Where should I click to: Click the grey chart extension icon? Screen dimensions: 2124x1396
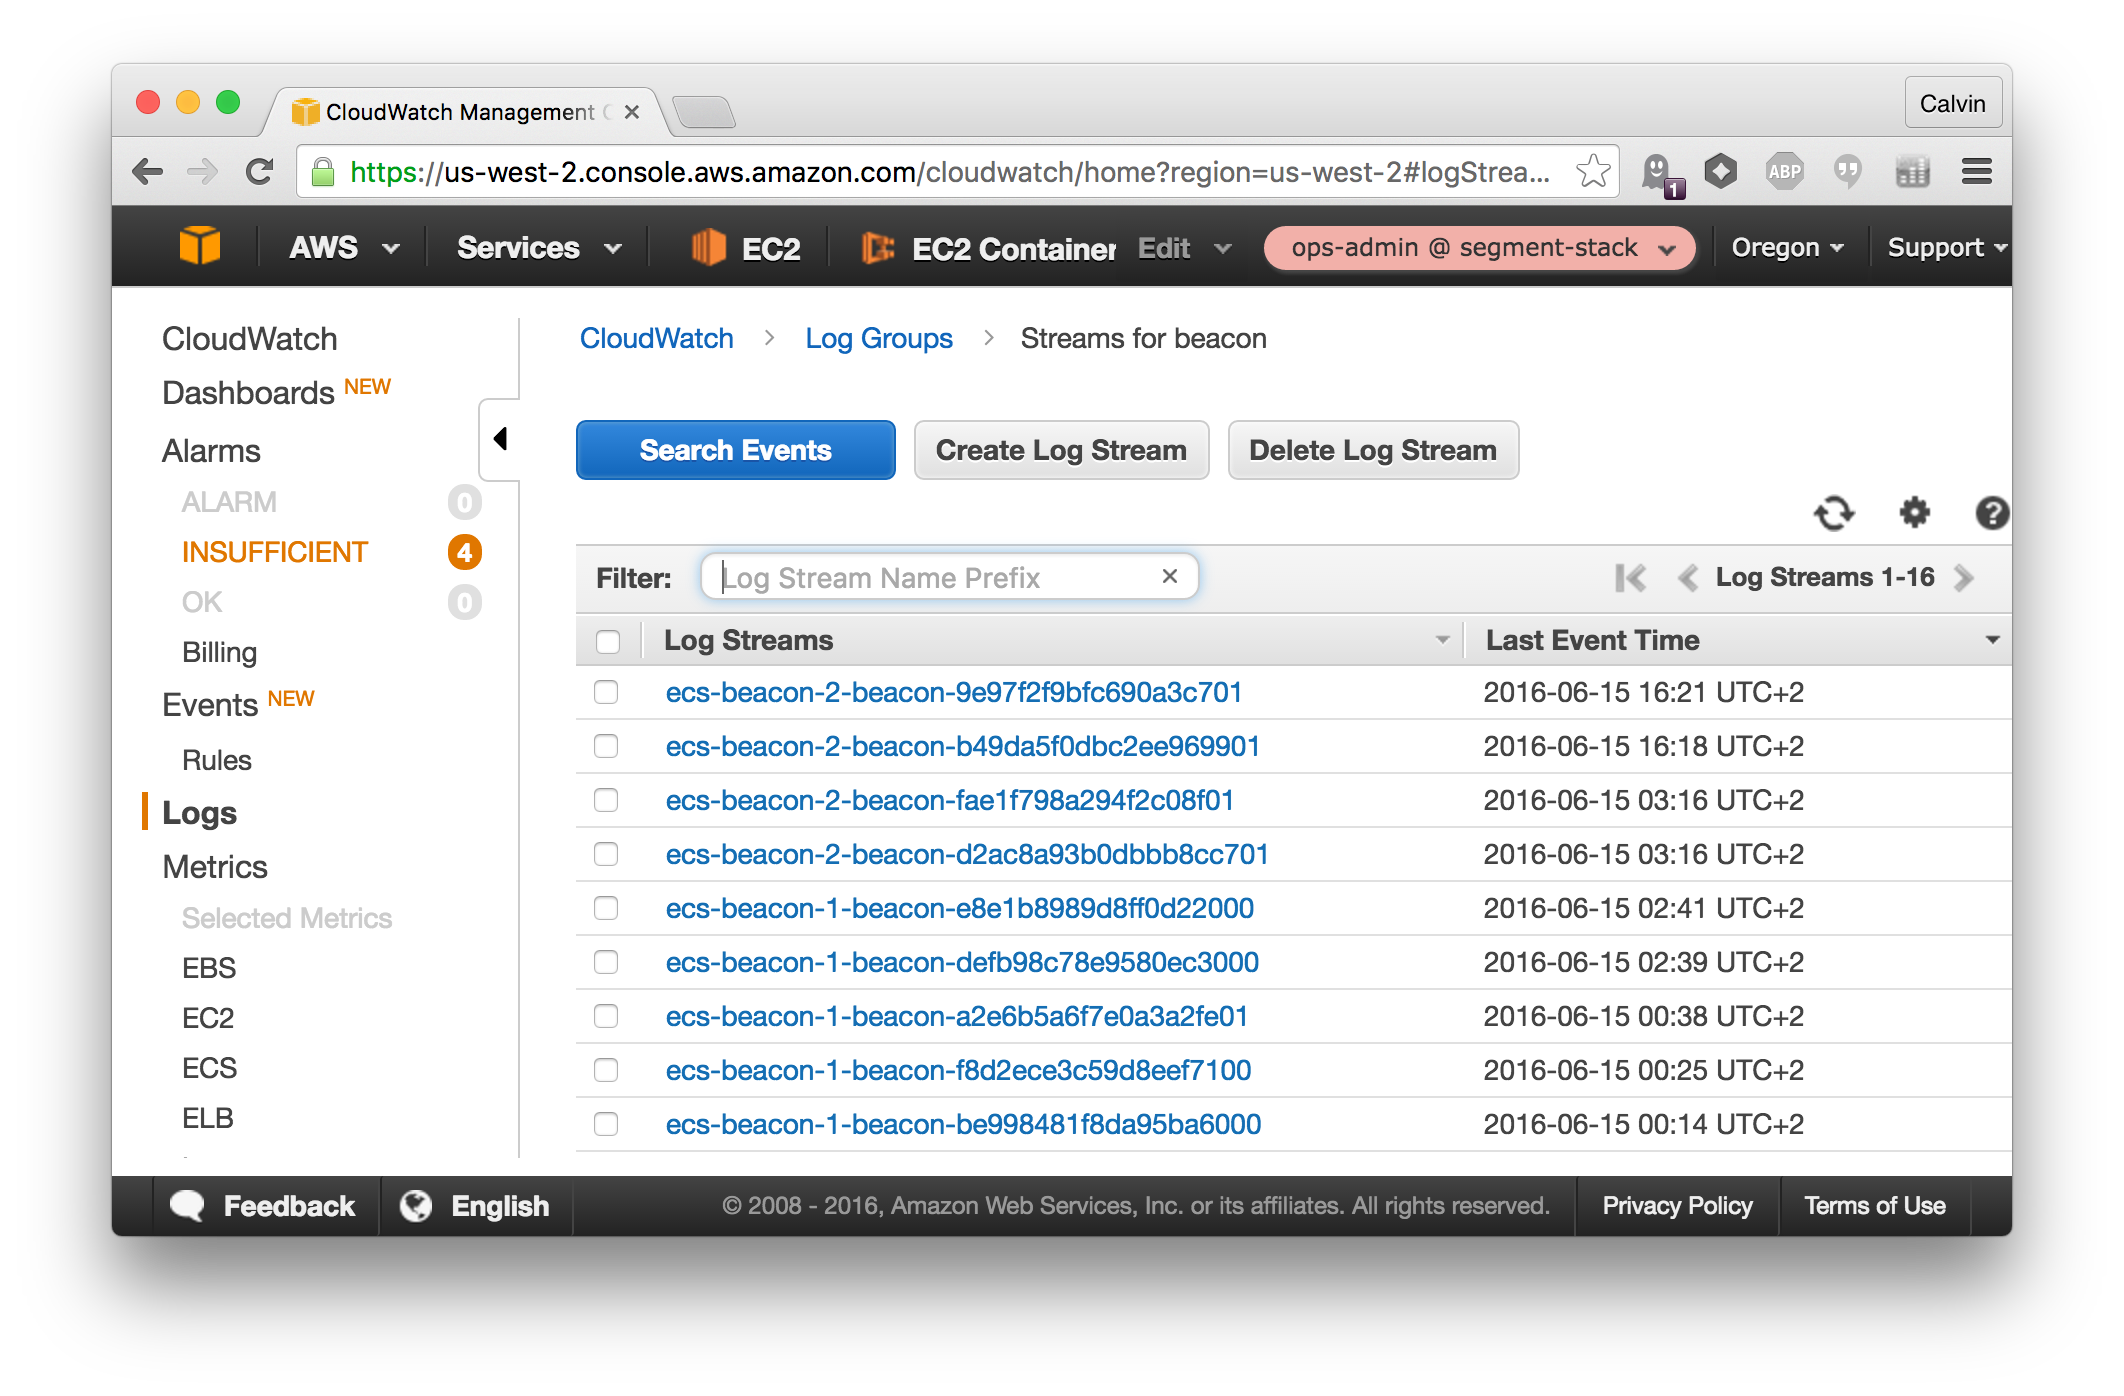(1912, 172)
